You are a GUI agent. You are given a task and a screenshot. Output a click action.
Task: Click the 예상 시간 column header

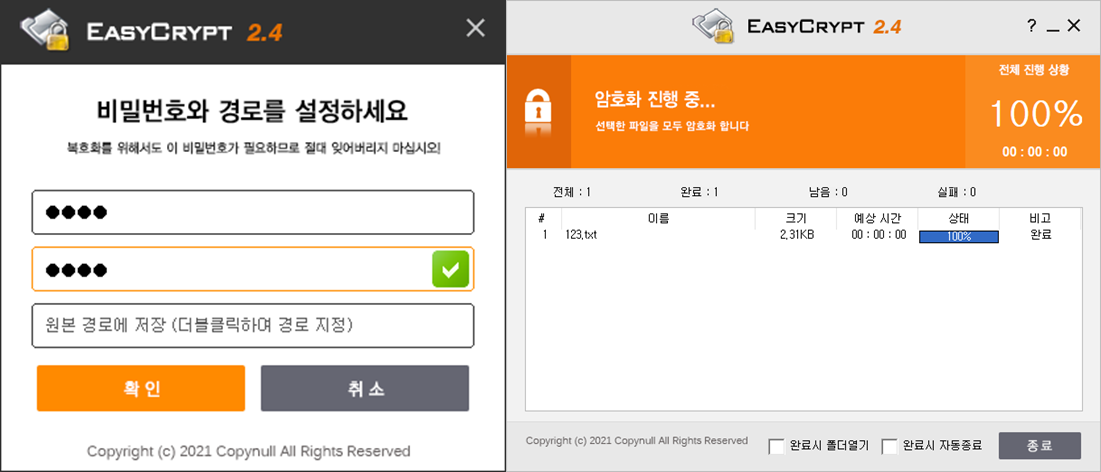[877, 218]
